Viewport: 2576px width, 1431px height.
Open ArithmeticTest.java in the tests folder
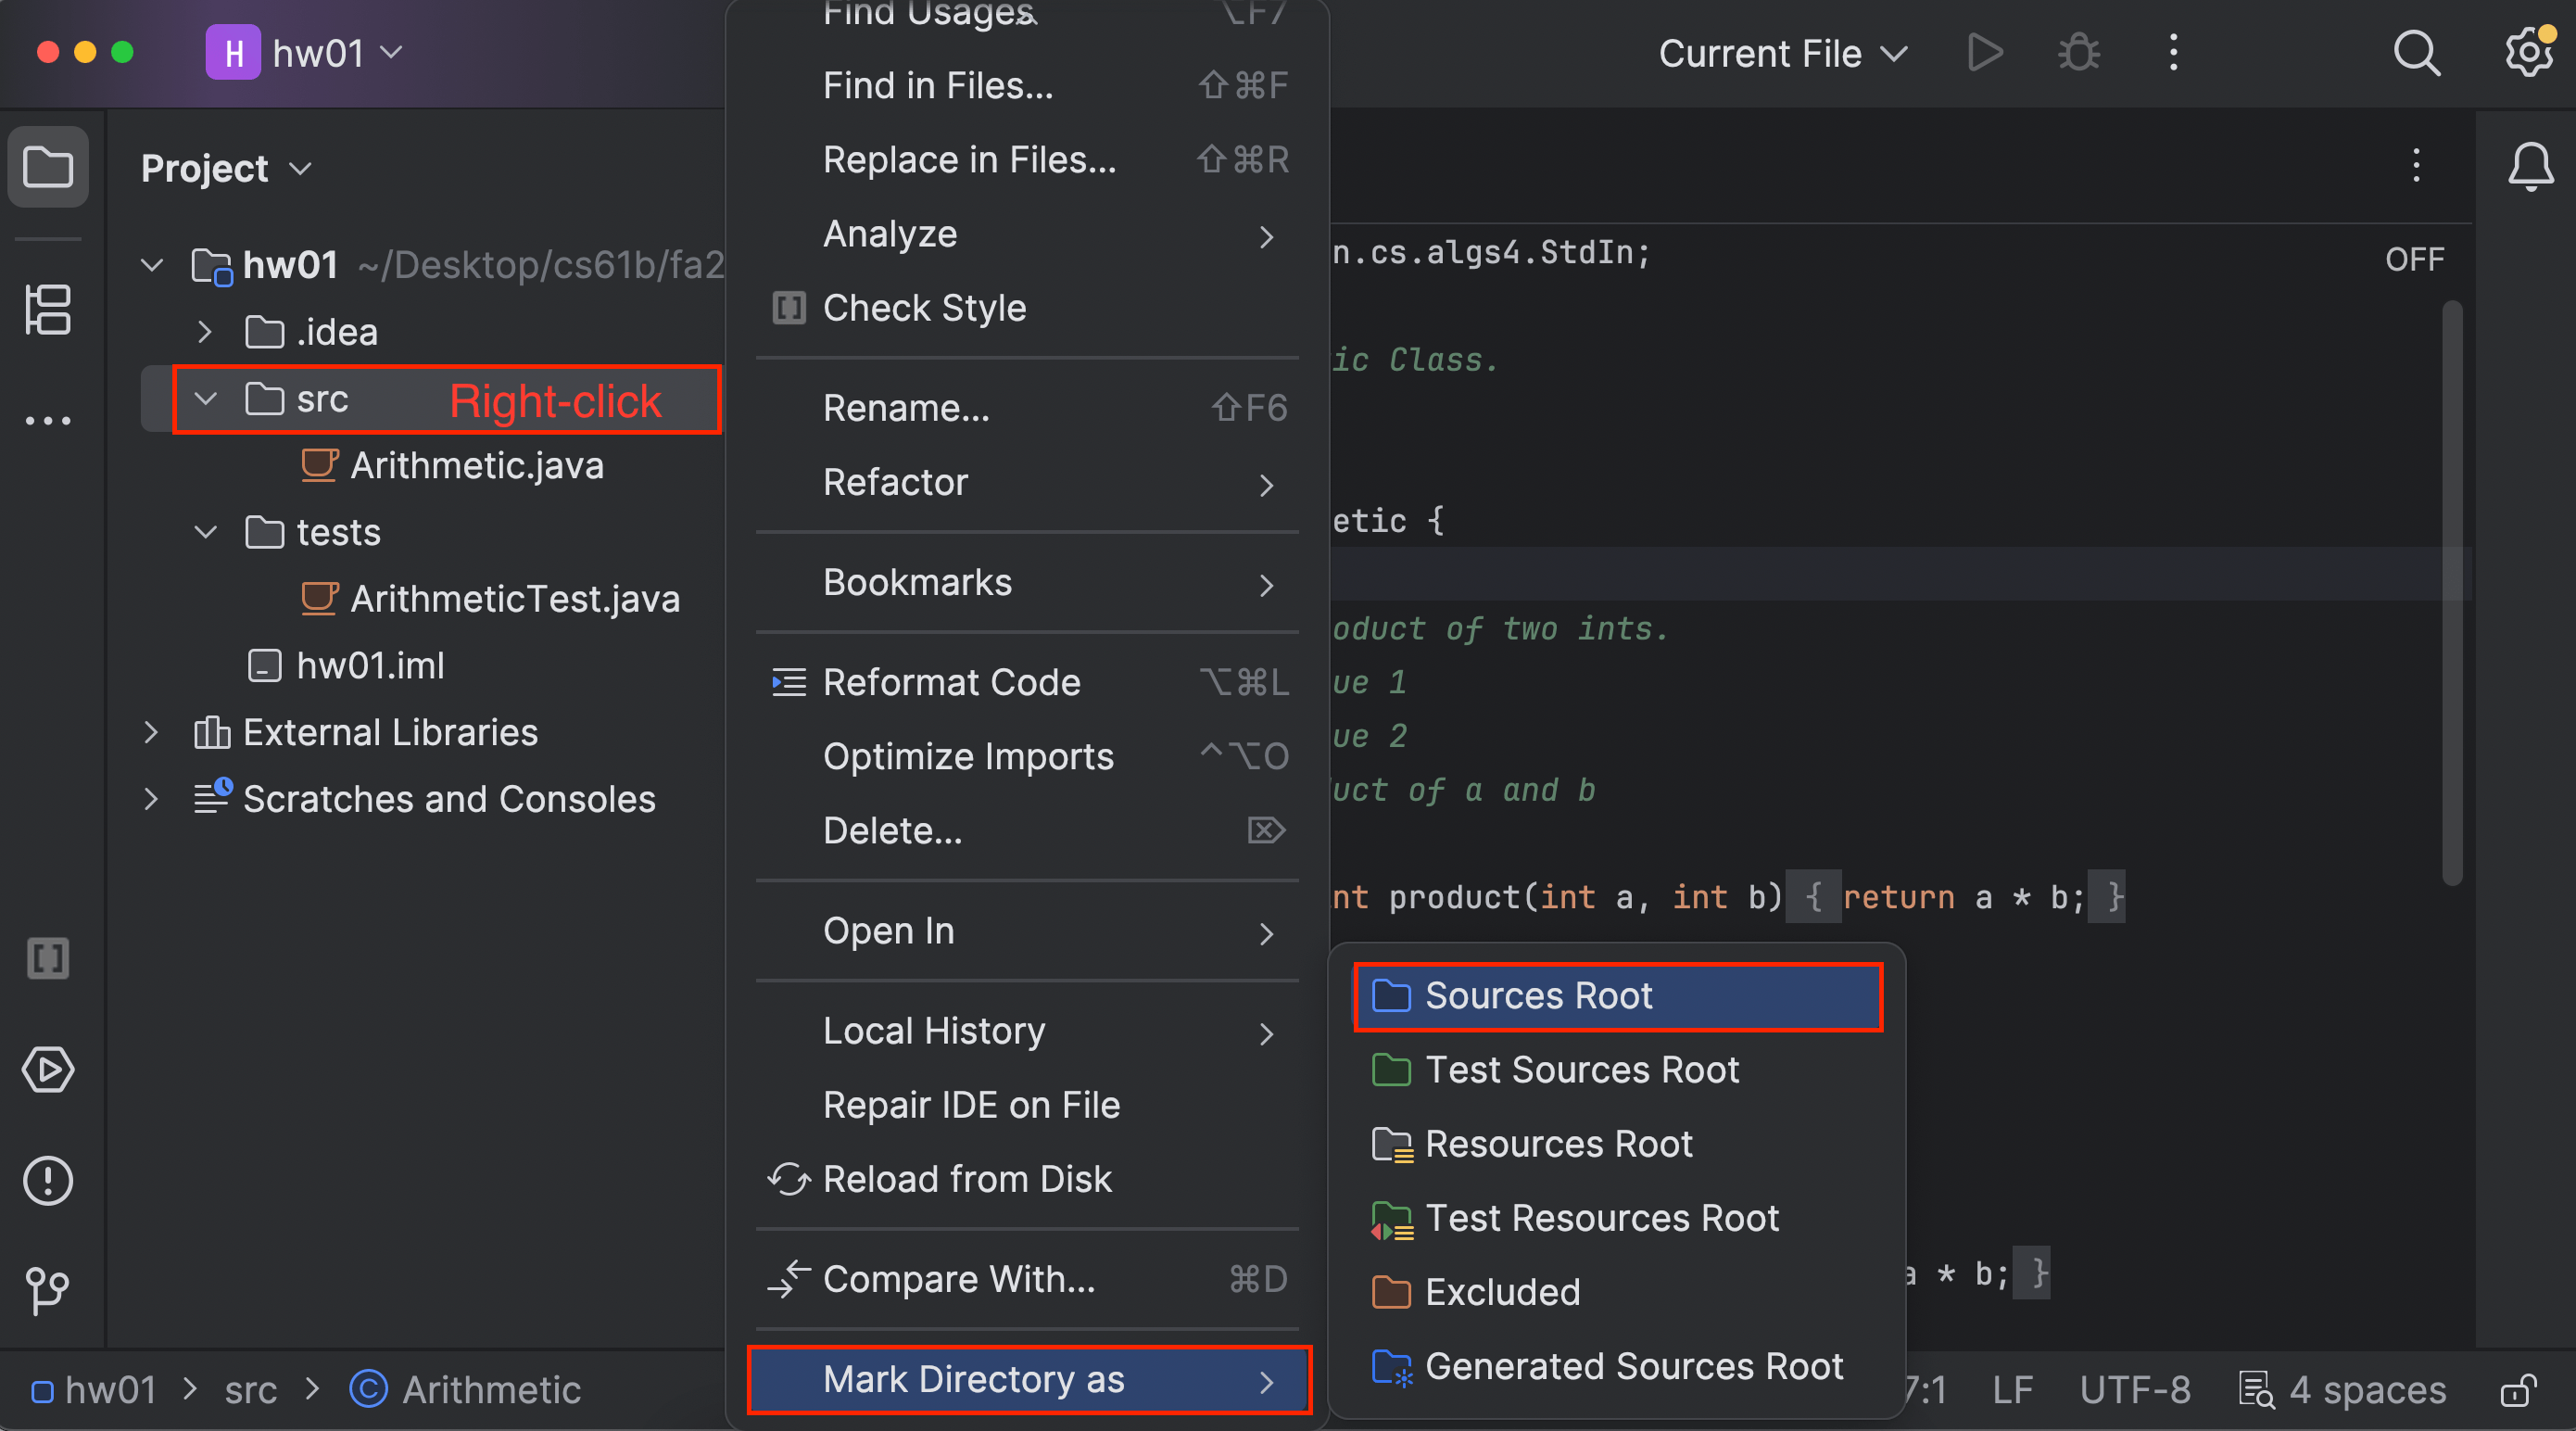514,598
